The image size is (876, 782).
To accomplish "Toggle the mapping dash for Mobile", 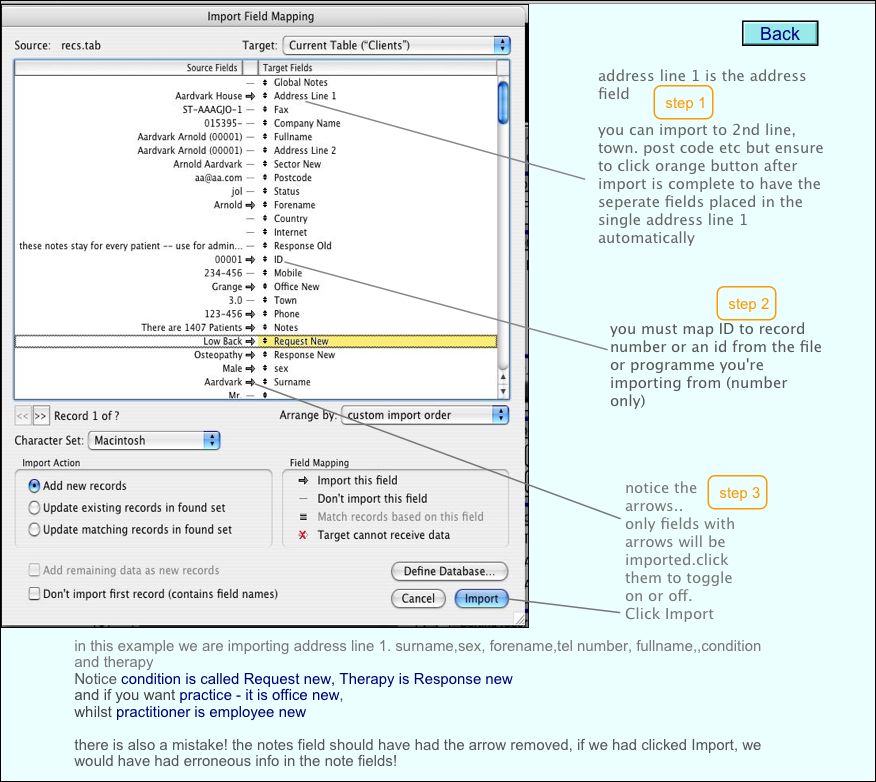I will 250,273.
